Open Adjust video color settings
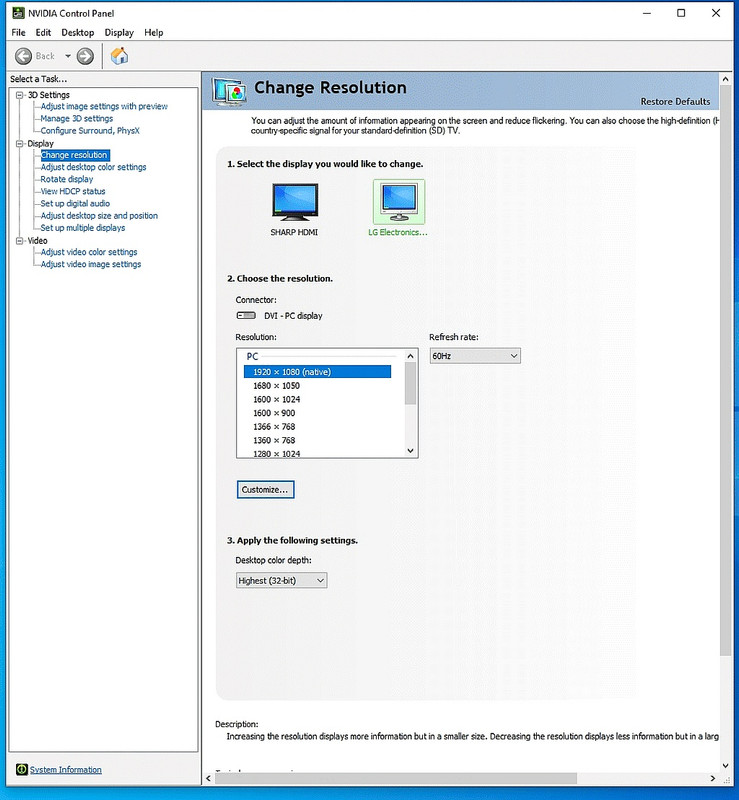This screenshot has height=800, width=739. click(89, 252)
